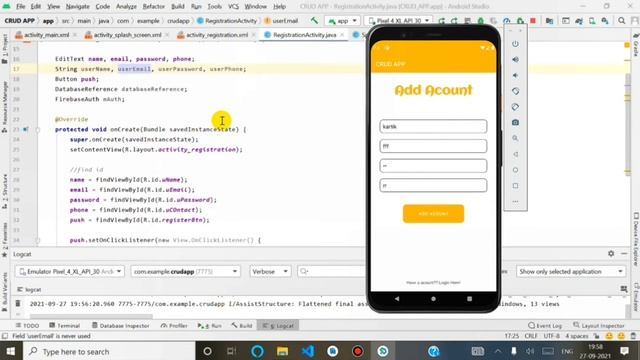This screenshot has width=640, height=360.
Task: Open emulator extended controls three dots
Action: click(x=516, y=201)
